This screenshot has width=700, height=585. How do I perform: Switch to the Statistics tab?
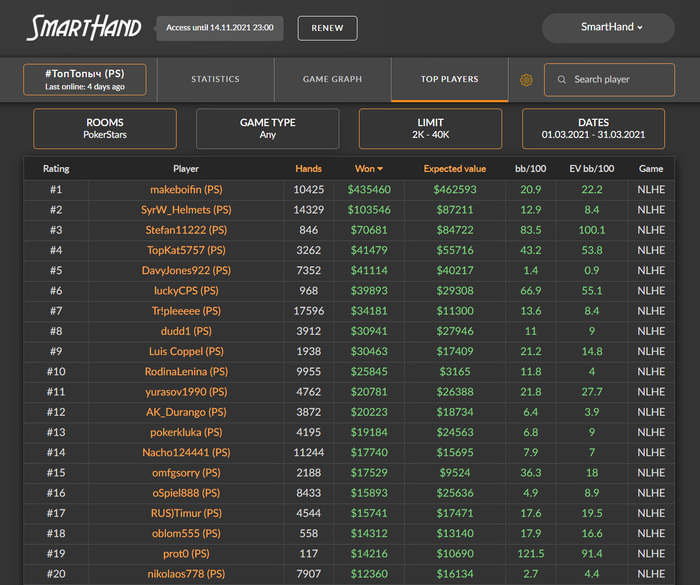pos(216,79)
